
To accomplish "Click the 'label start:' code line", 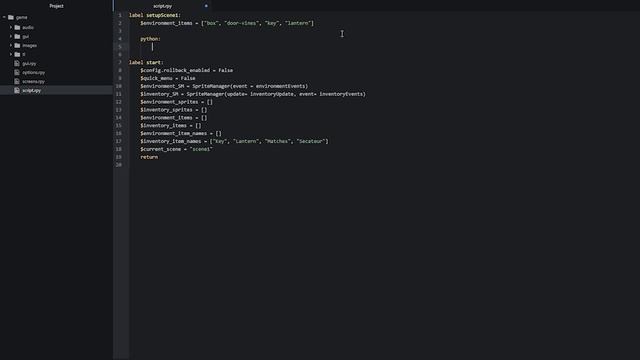I will coord(146,62).
